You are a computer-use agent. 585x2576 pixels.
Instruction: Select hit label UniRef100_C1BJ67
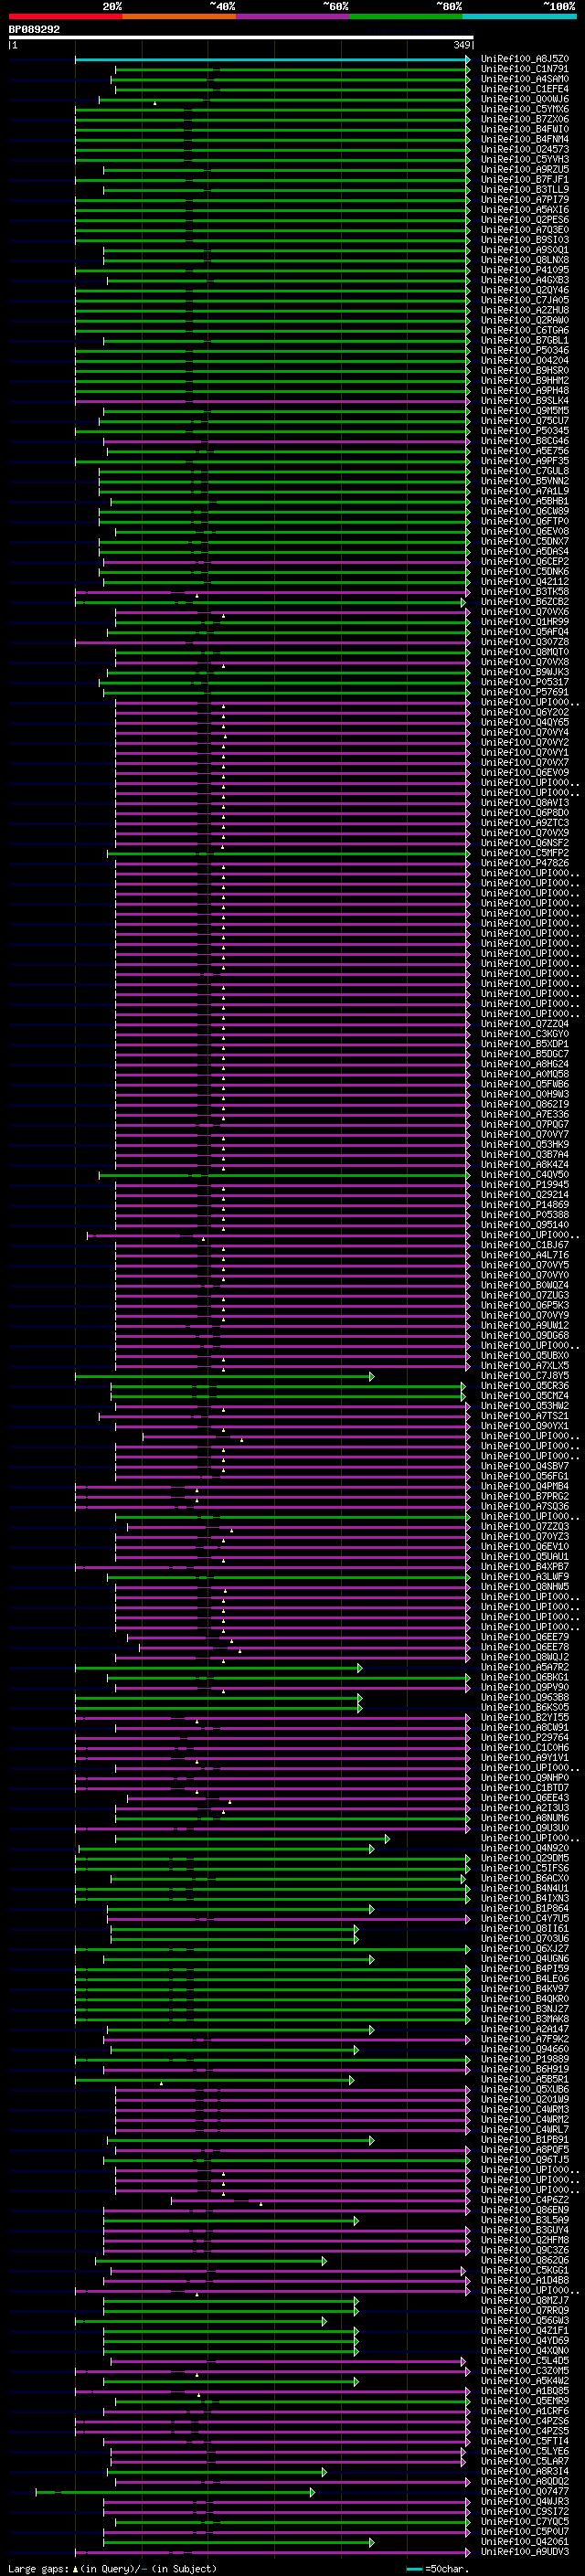point(525,1245)
